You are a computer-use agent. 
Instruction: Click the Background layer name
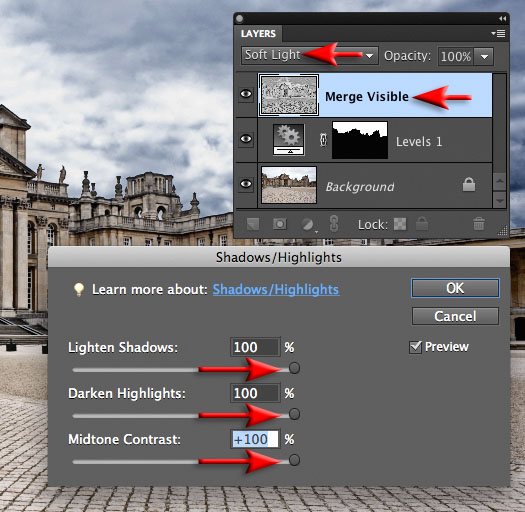click(360, 187)
